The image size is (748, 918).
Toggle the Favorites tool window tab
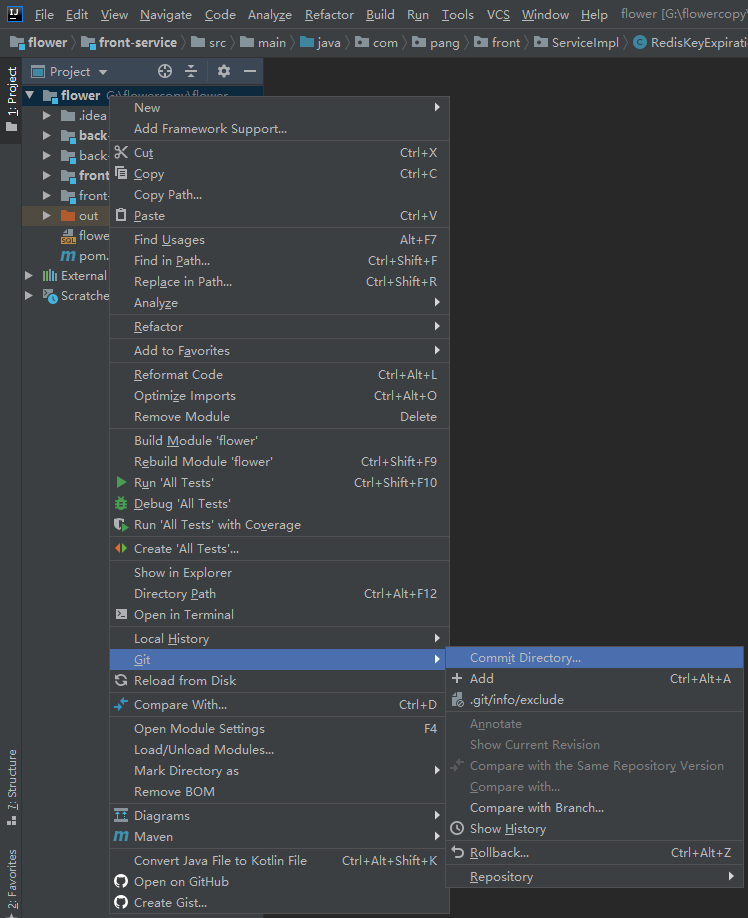[11, 882]
